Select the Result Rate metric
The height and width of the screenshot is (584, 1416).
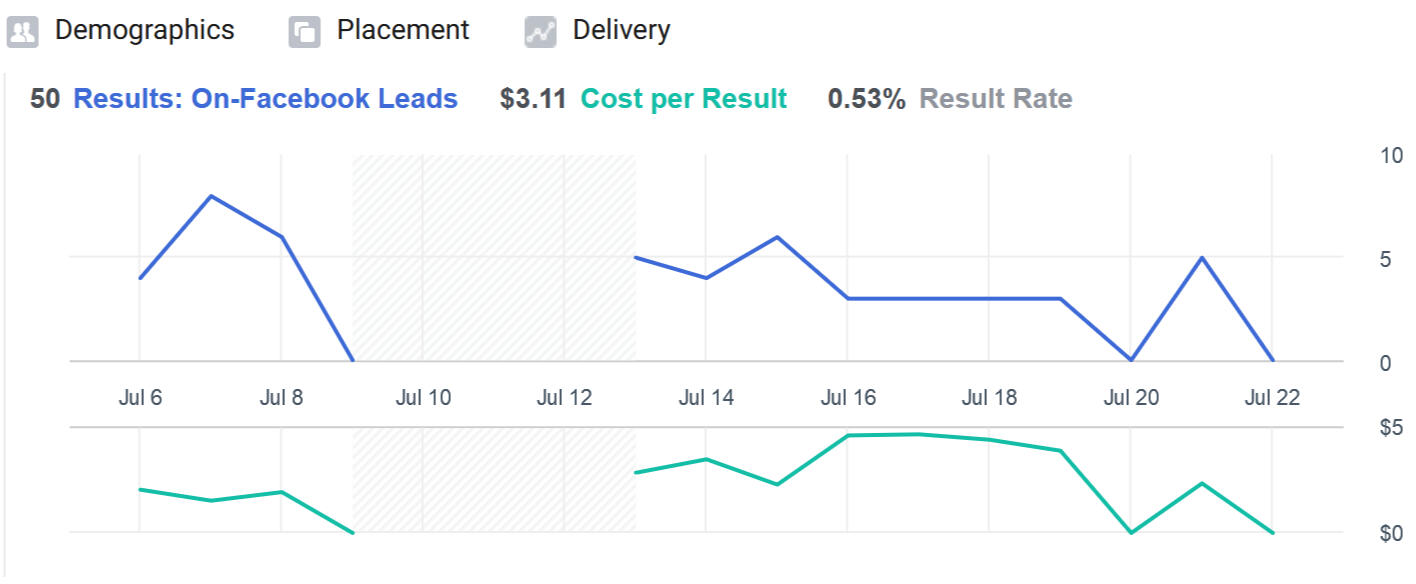995,99
